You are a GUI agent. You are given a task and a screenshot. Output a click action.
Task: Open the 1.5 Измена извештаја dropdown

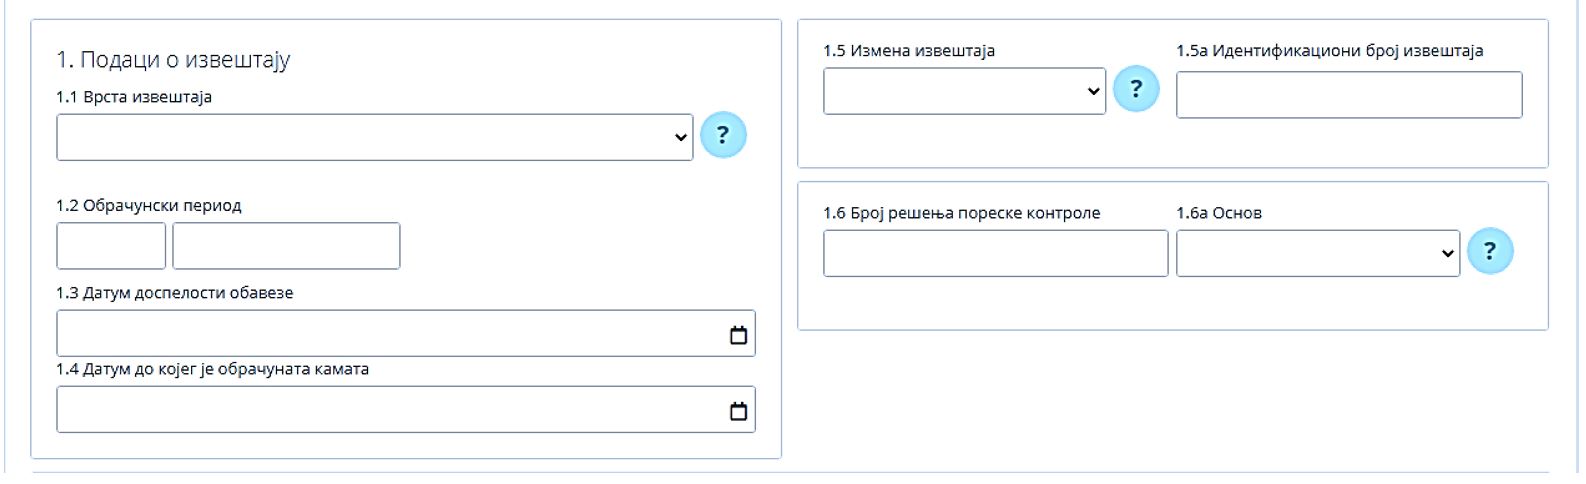tap(964, 91)
